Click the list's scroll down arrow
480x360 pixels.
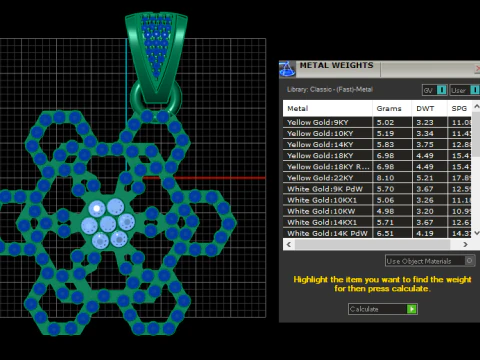pyautogui.click(x=476, y=233)
